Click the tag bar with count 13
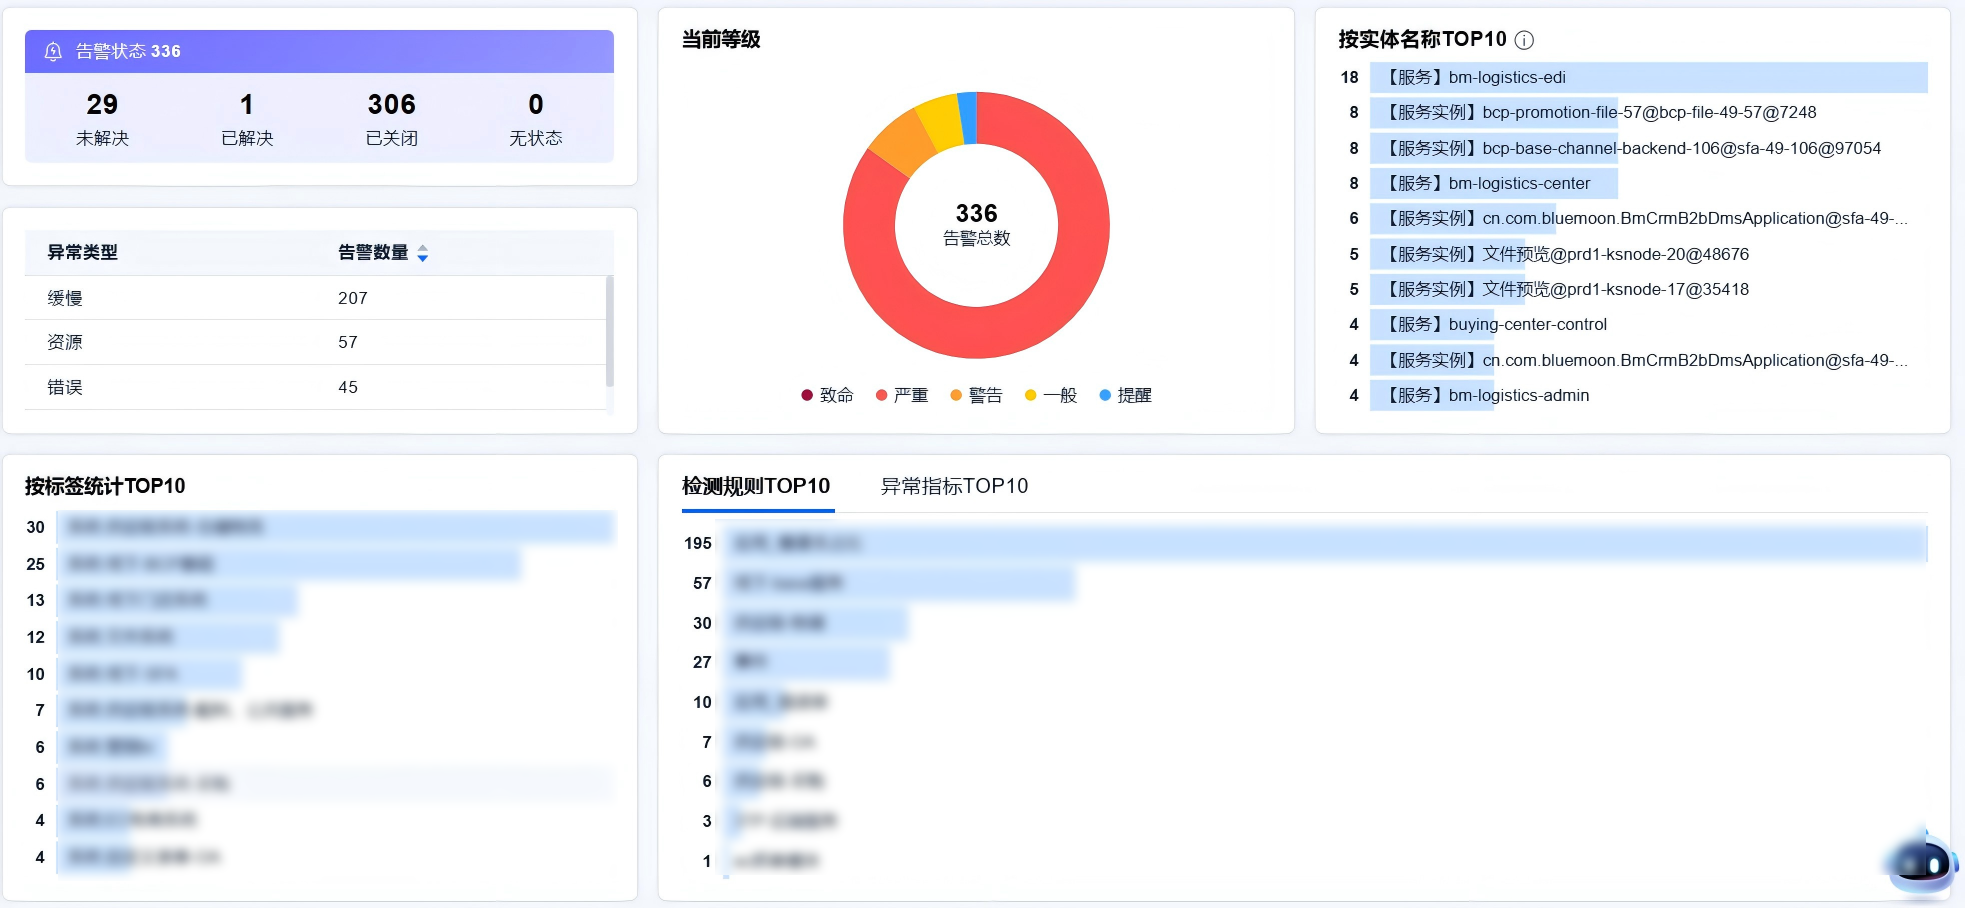The width and height of the screenshot is (1965, 908). (x=177, y=600)
